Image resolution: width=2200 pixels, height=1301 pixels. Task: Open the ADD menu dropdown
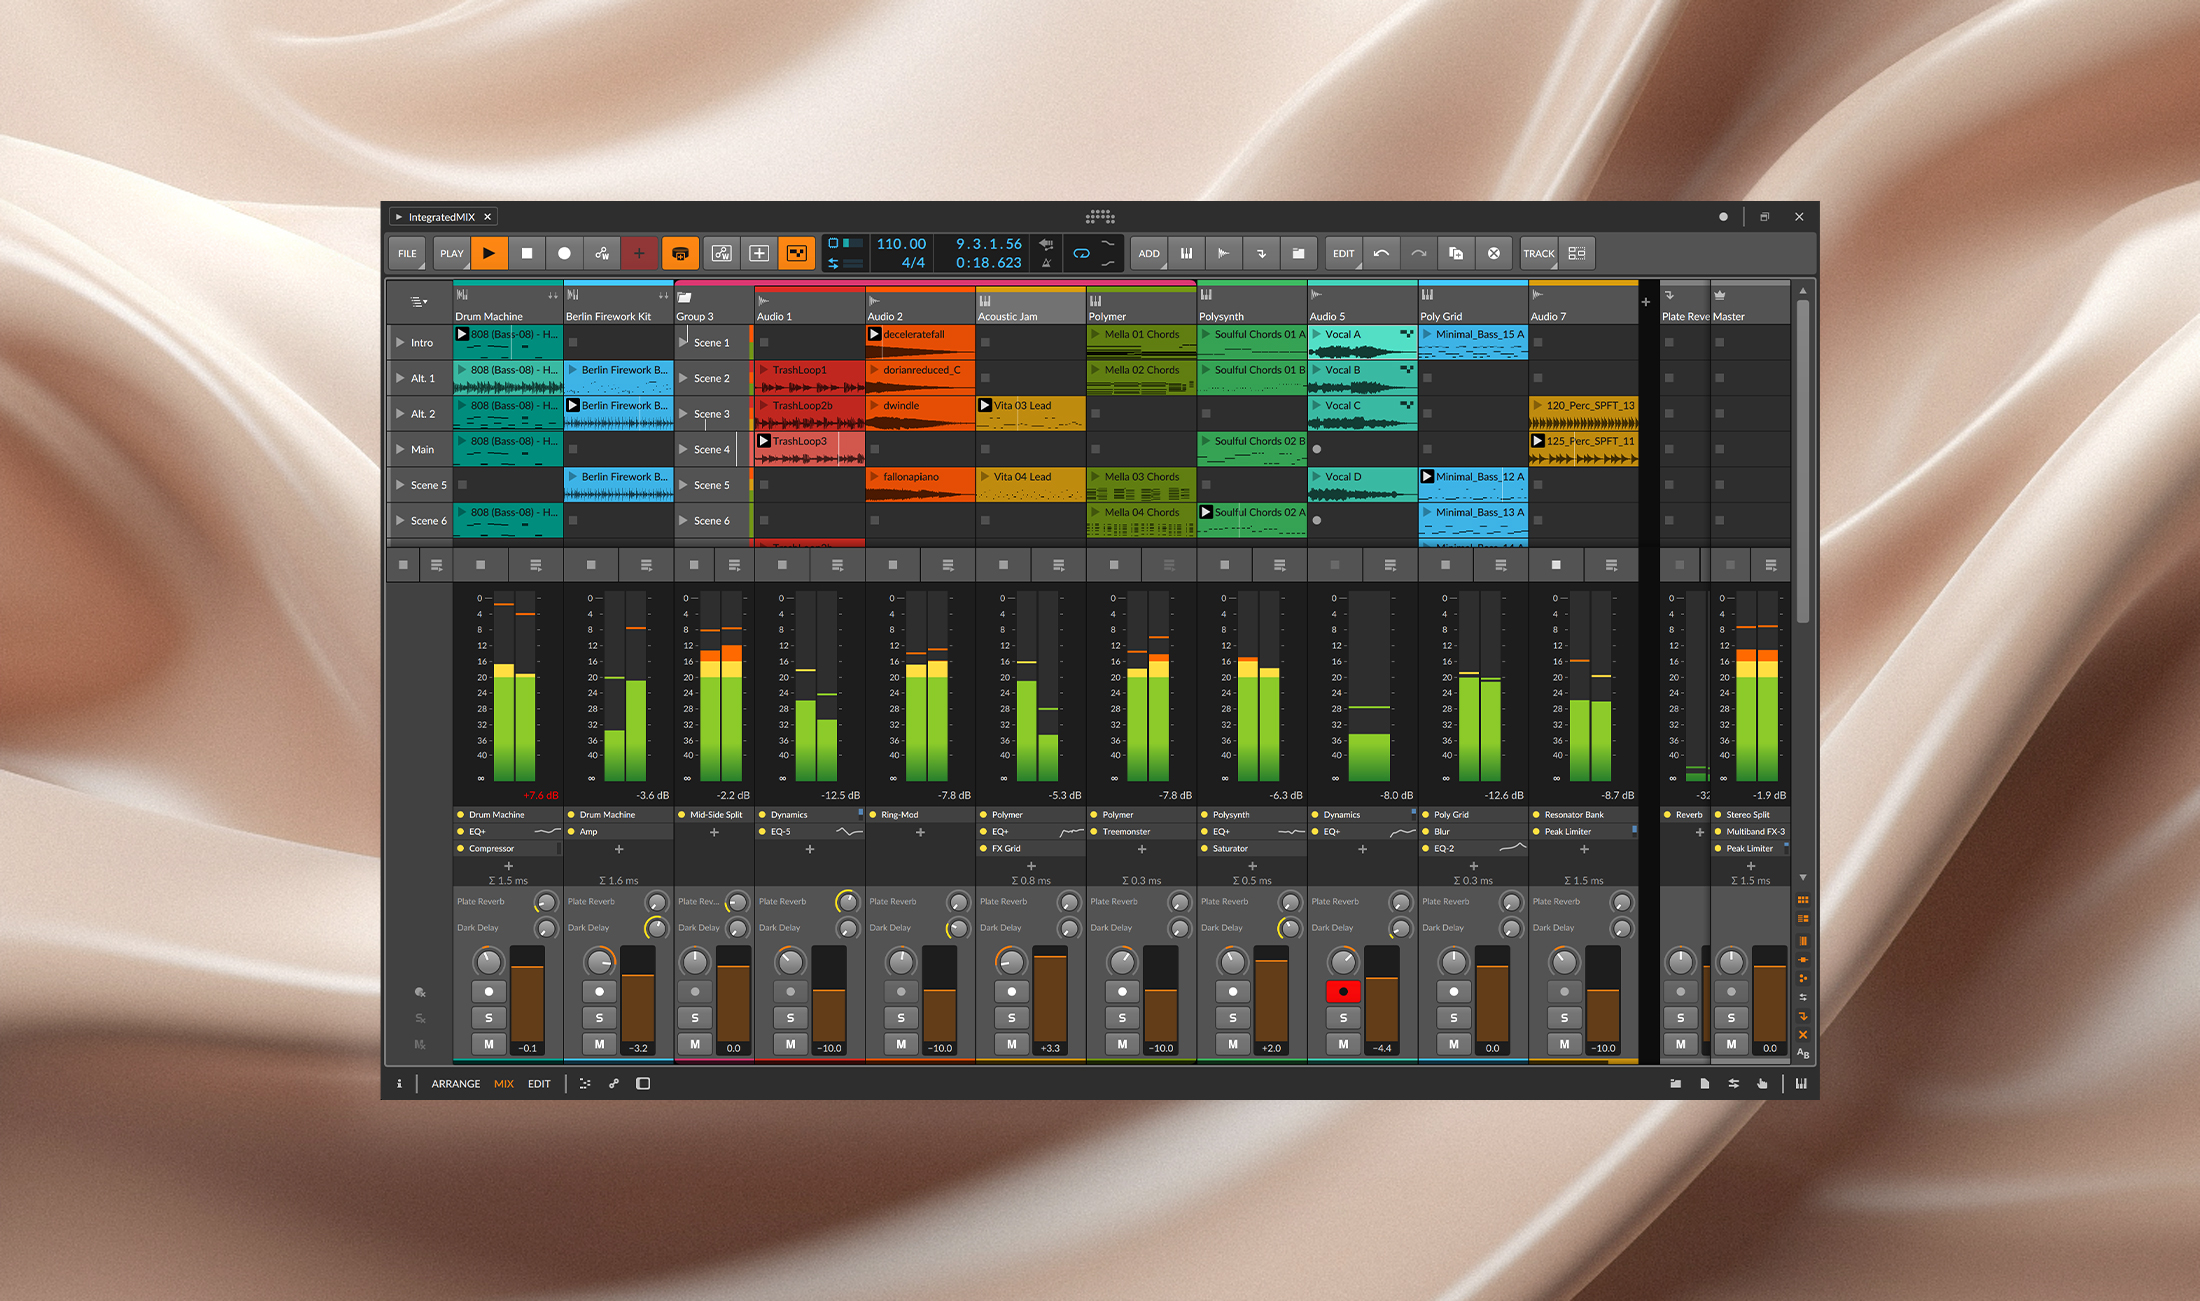coord(1149,254)
